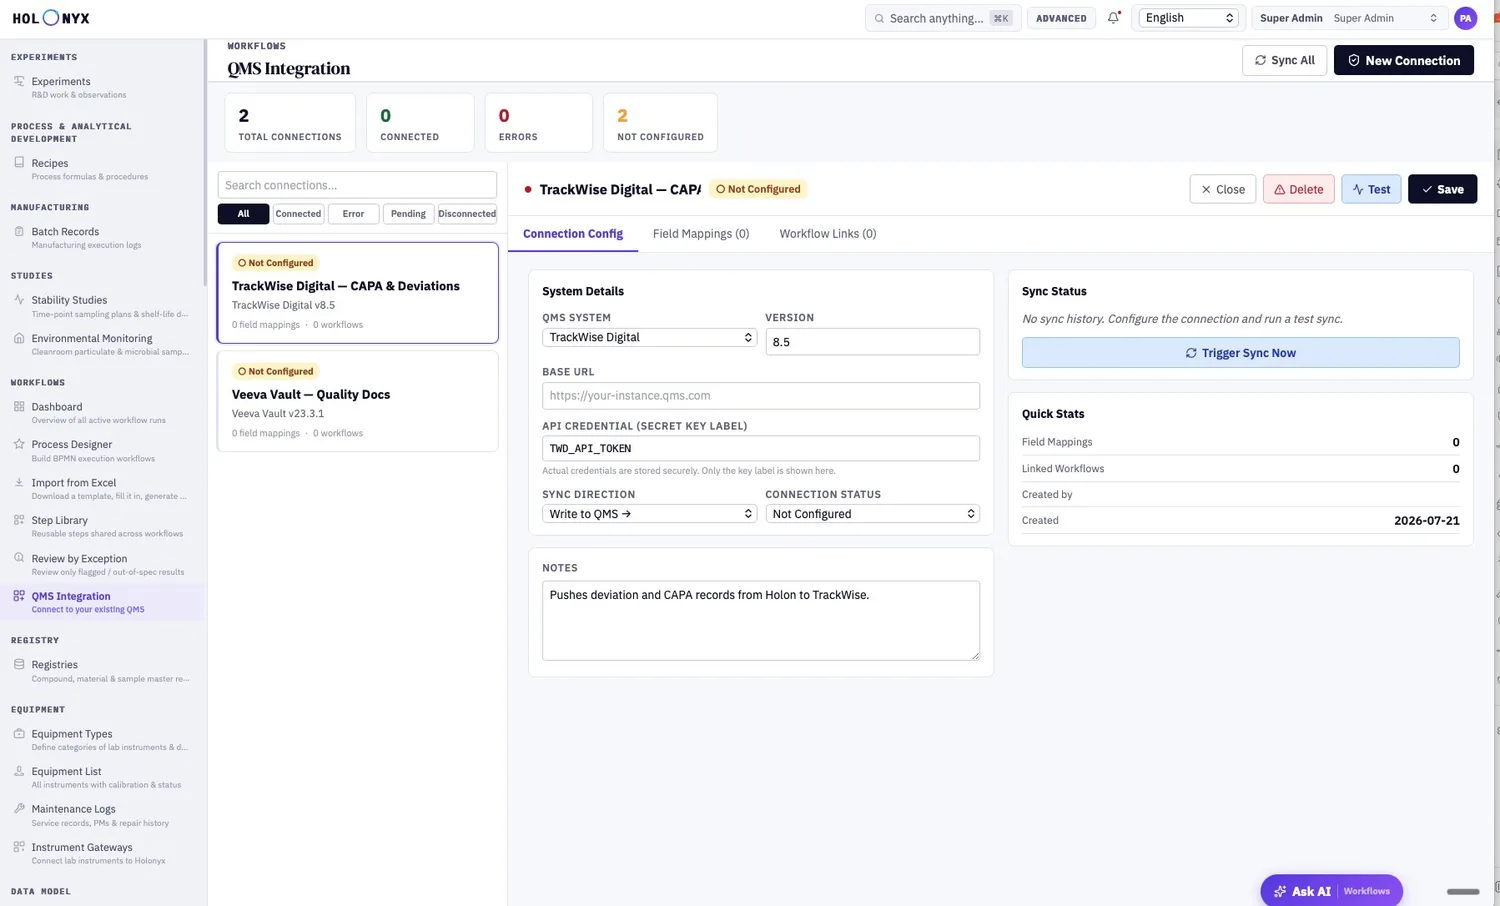Toggle the ADVANCED mode button

tap(1061, 18)
